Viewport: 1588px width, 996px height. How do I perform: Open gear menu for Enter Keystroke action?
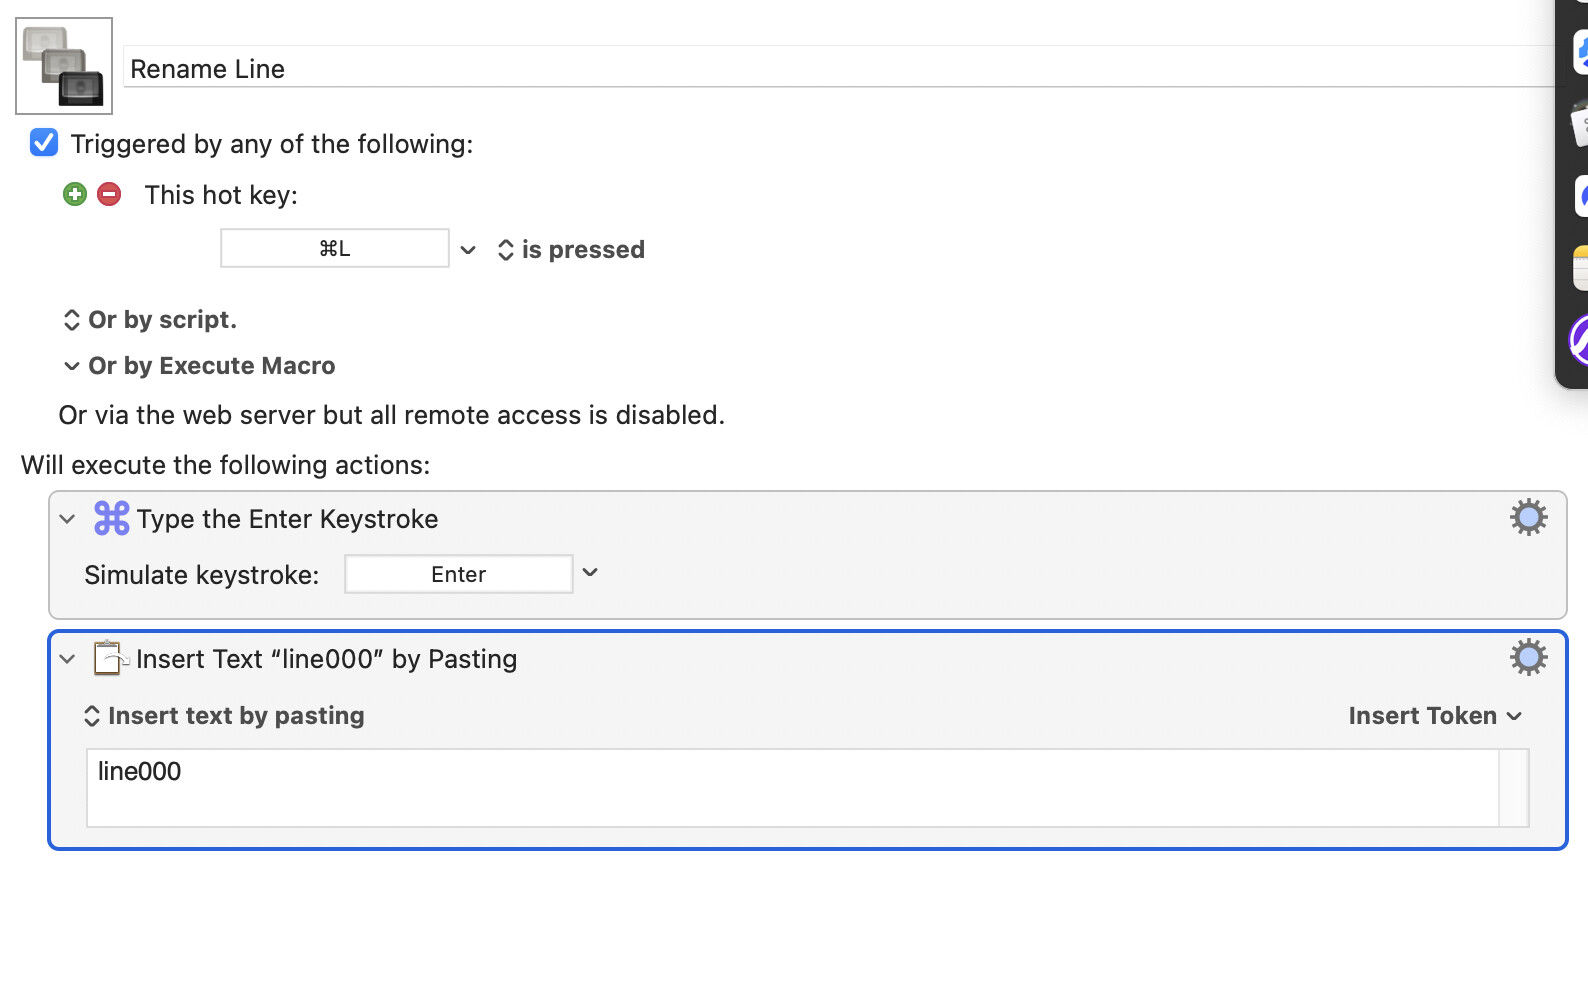(x=1528, y=517)
